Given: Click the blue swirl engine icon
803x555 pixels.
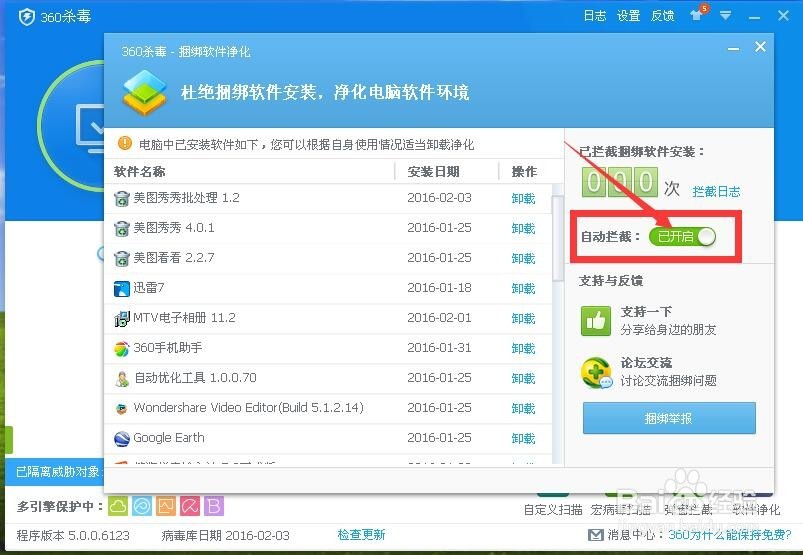Looking at the screenshot, I should click(142, 506).
